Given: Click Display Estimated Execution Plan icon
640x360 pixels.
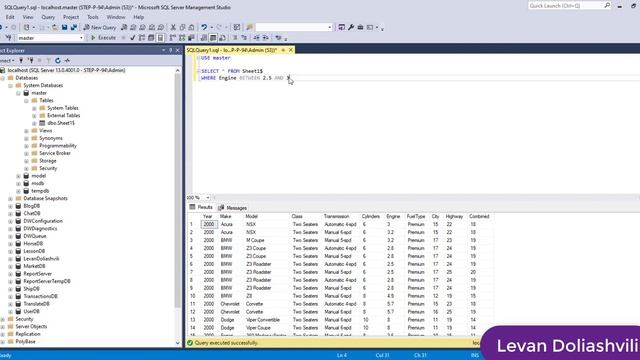Looking at the screenshot, I should (x=142, y=38).
